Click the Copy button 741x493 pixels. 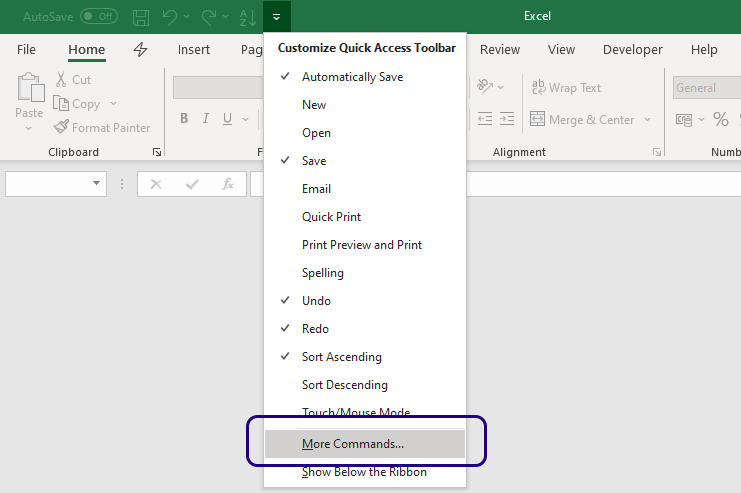(77, 104)
